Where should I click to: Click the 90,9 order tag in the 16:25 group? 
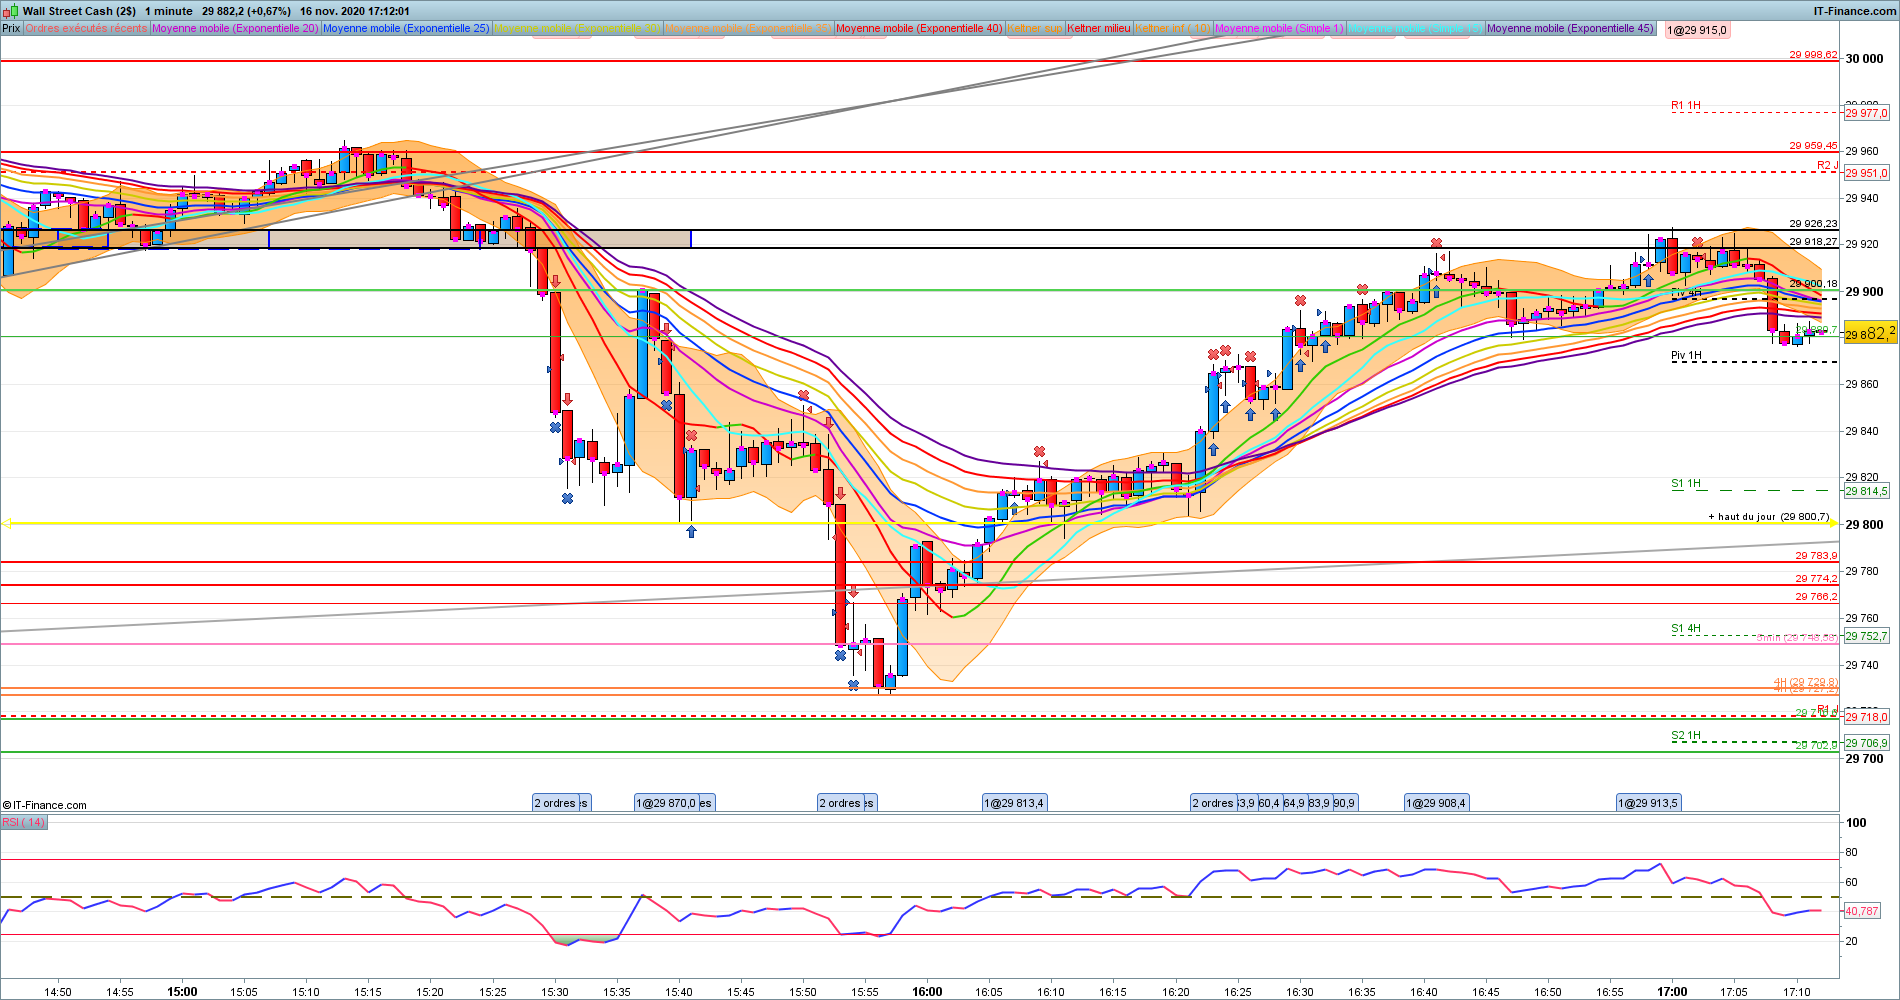[x=1344, y=803]
